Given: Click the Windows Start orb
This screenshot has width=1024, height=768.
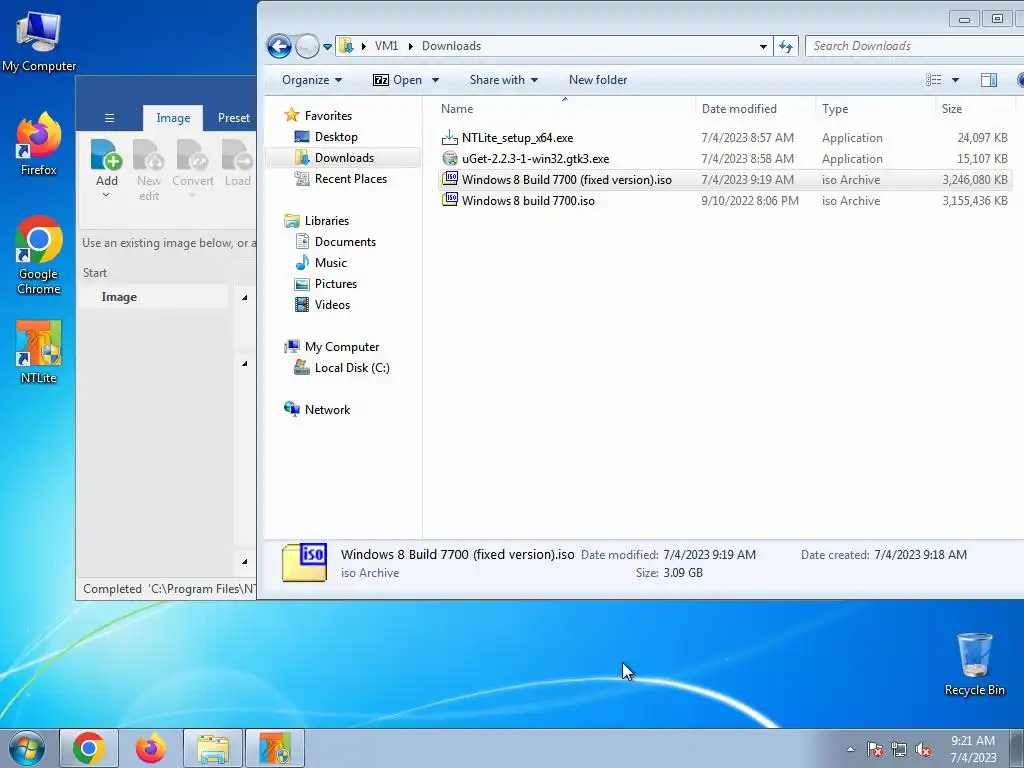Looking at the screenshot, I should pyautogui.click(x=27, y=748).
